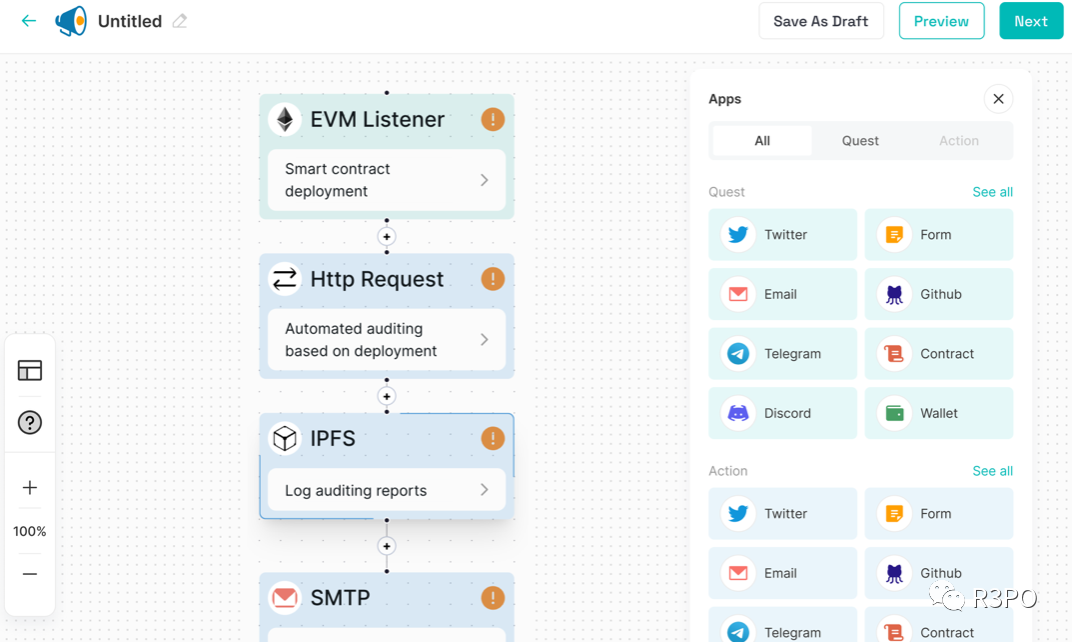
Task: Open the help question mark icon
Action: click(29, 423)
